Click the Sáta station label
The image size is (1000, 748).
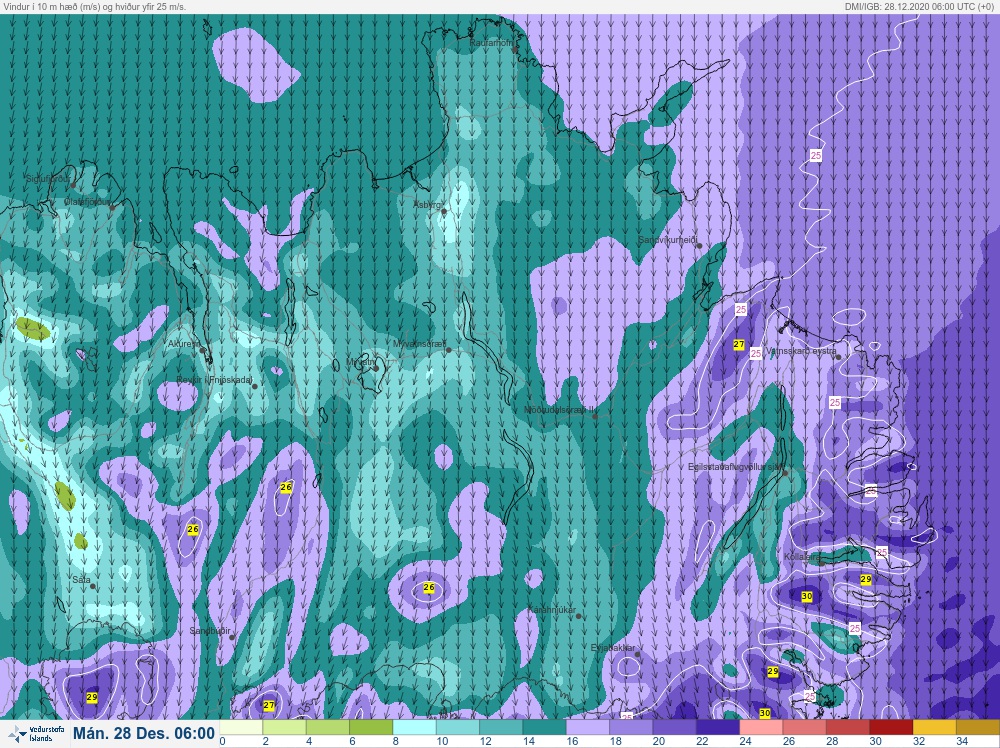click(x=81, y=580)
